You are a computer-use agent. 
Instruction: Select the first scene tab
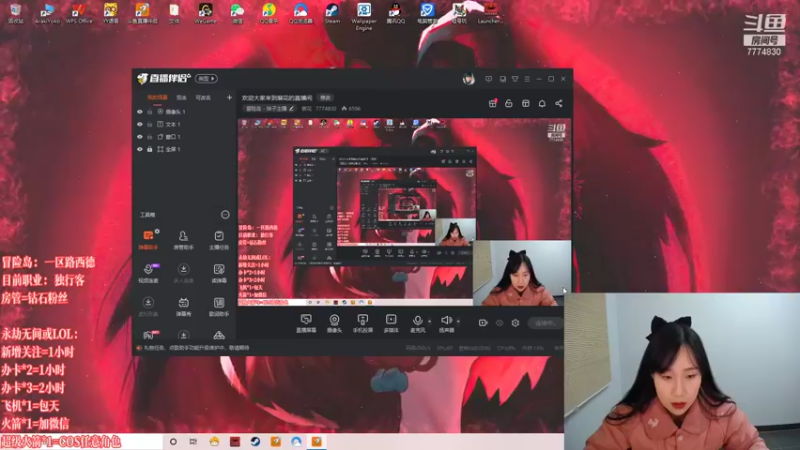point(157,97)
